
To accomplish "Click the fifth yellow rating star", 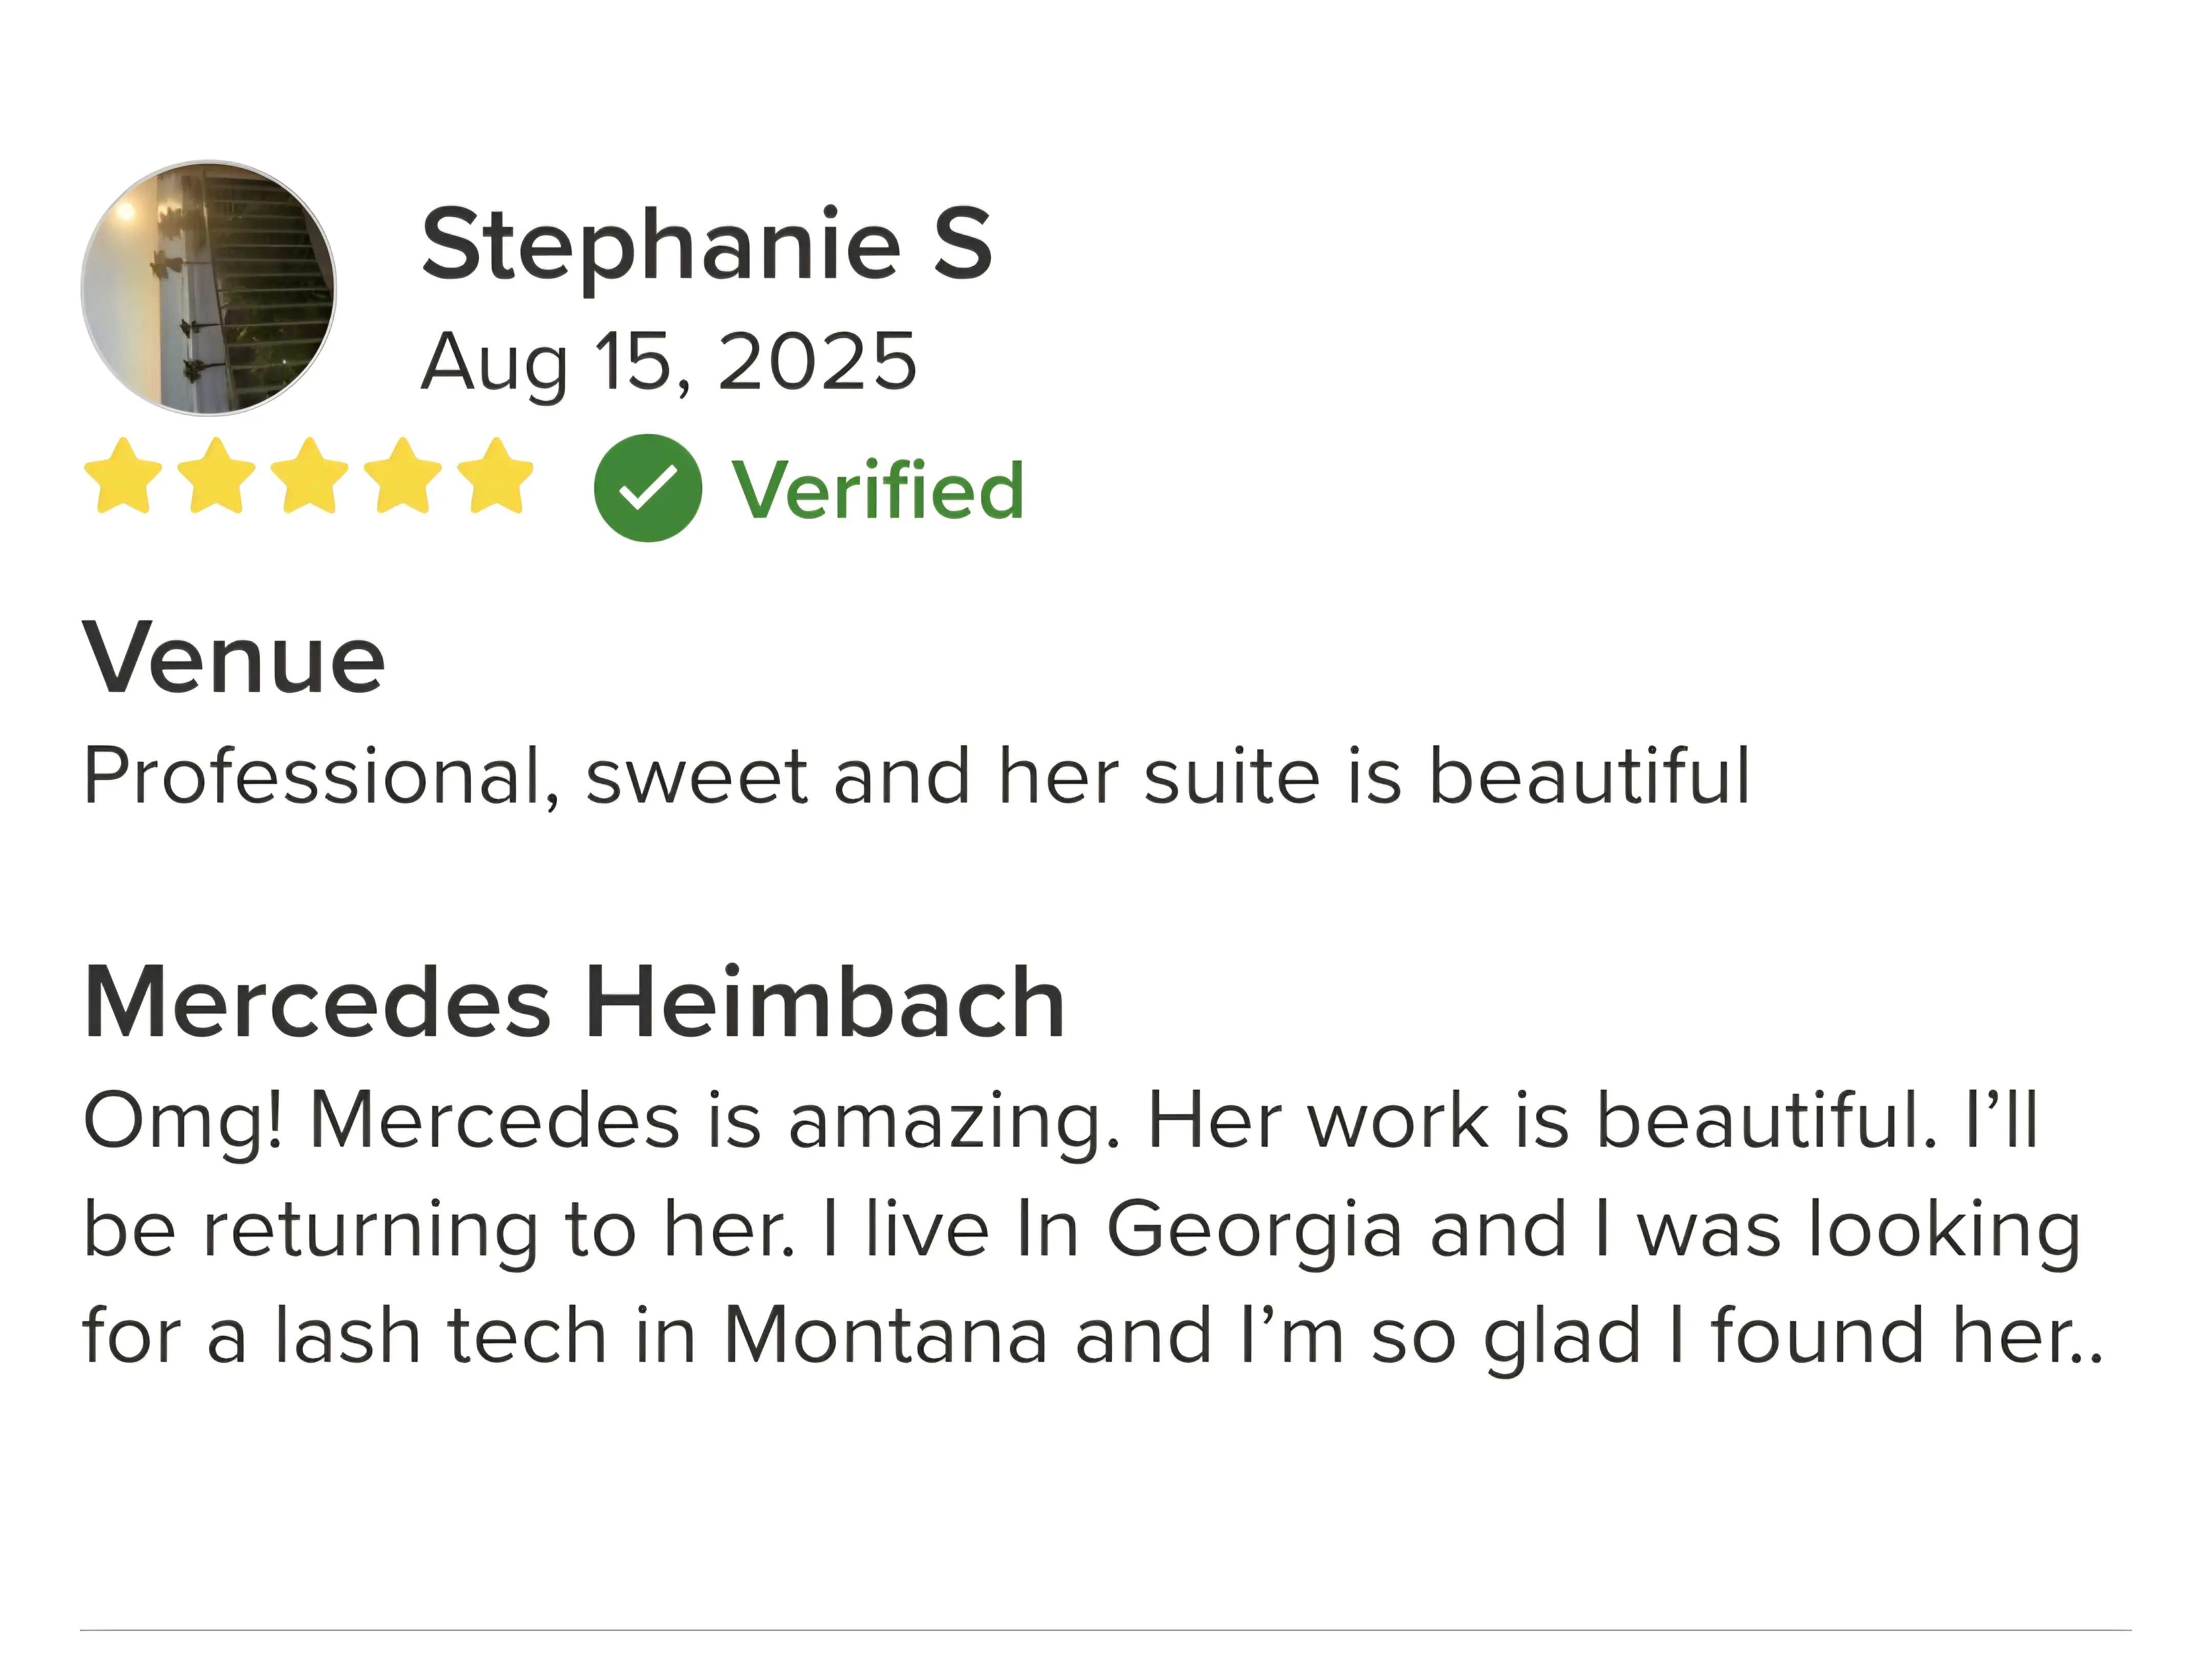I will coord(495,477).
